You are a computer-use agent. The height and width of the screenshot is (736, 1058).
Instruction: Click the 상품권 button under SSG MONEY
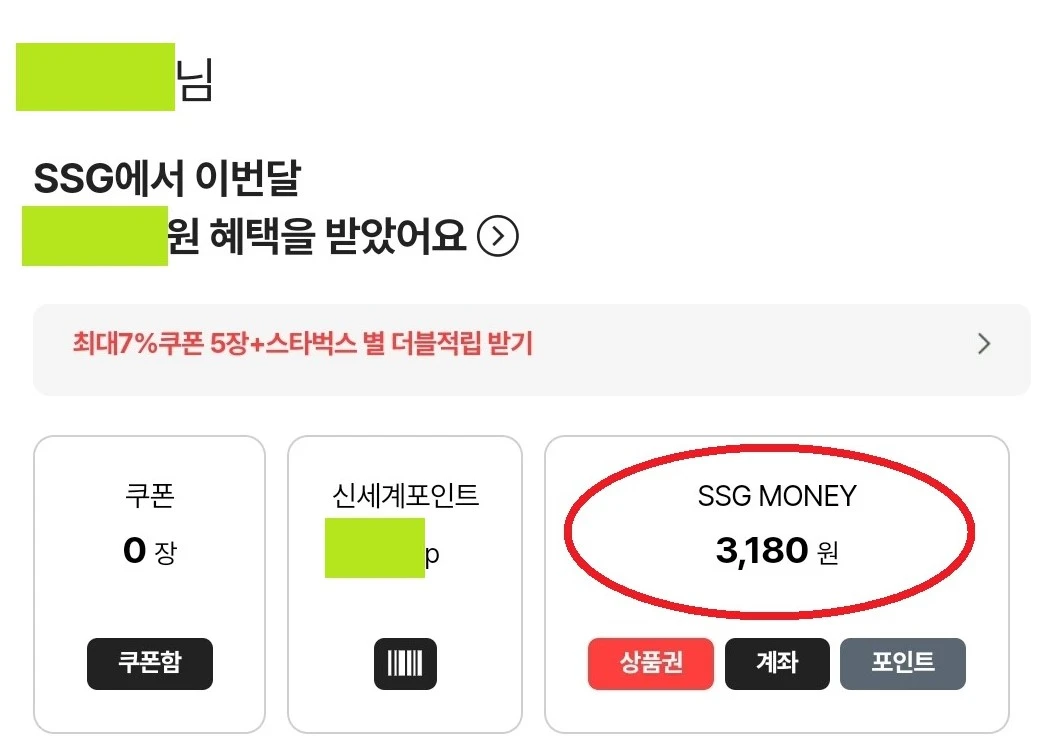click(x=651, y=663)
